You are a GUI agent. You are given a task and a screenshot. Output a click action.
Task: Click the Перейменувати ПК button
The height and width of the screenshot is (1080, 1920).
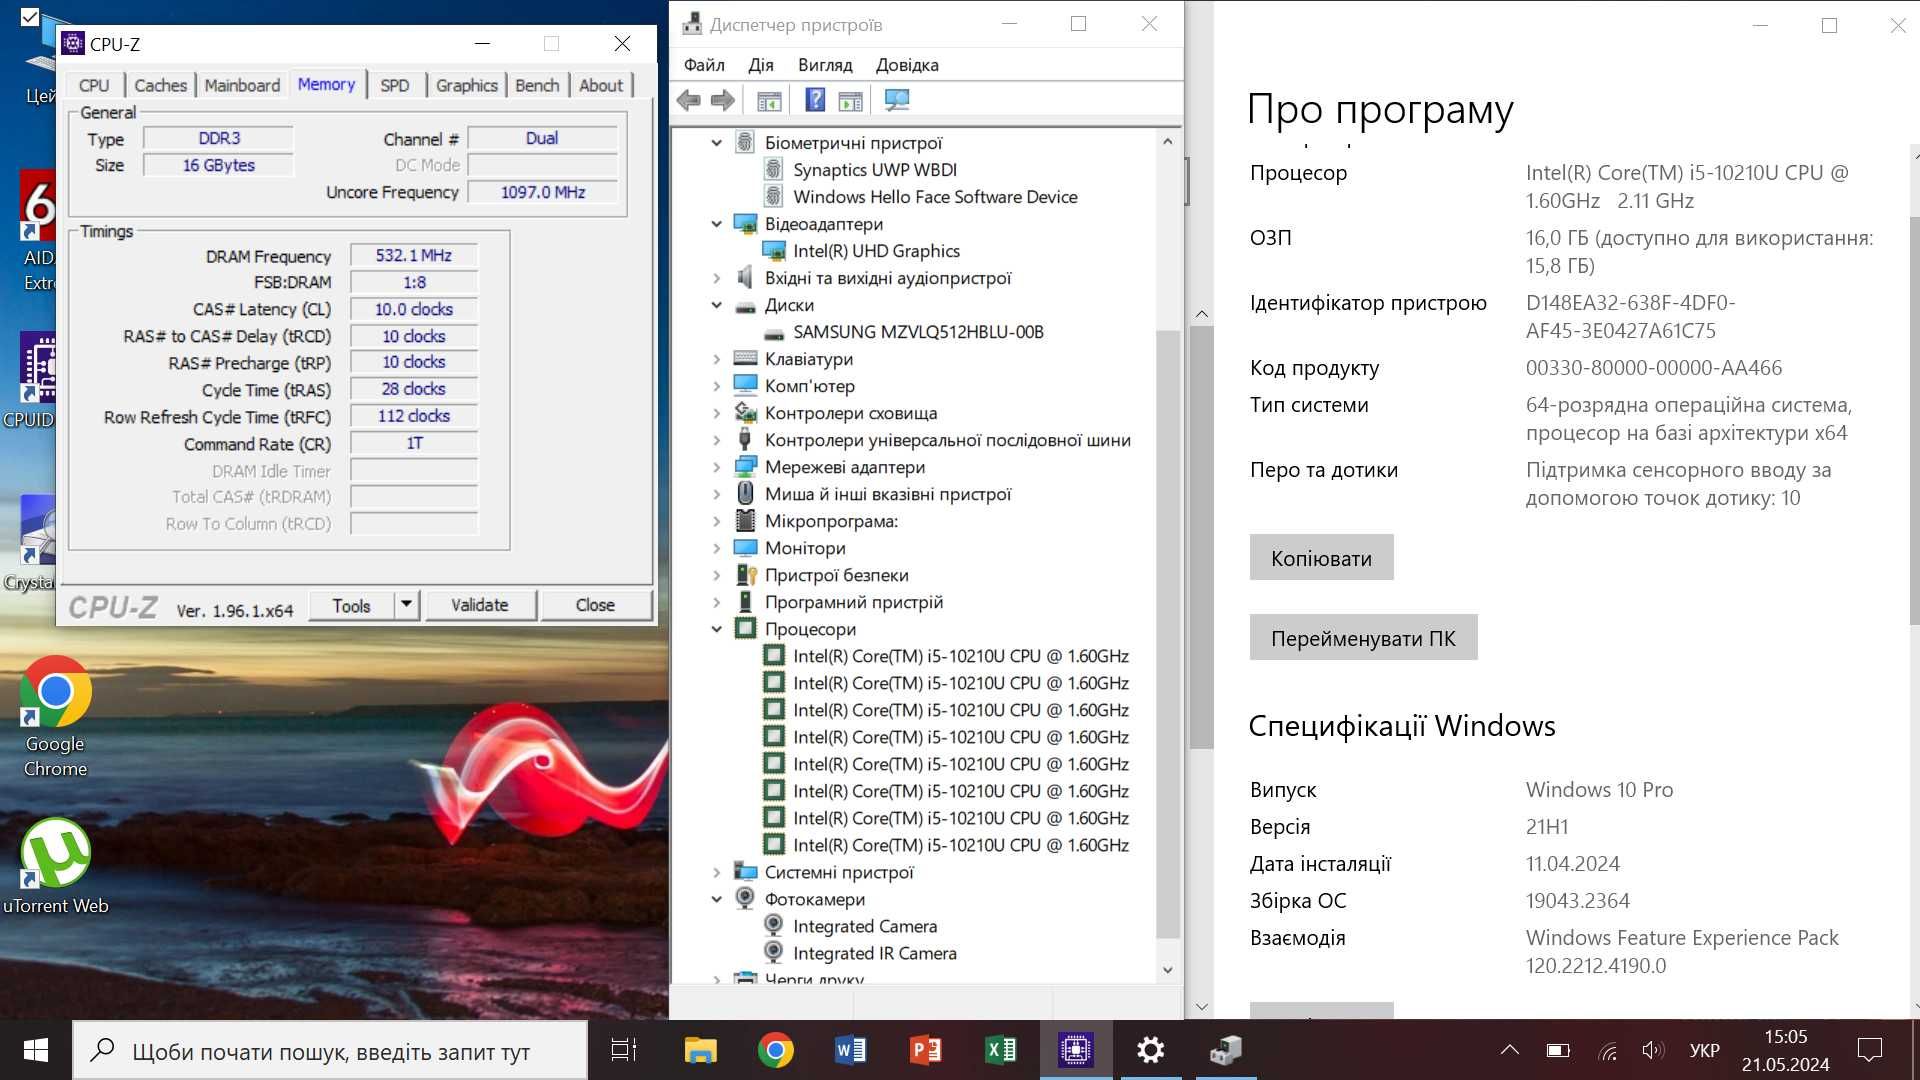1363,638
